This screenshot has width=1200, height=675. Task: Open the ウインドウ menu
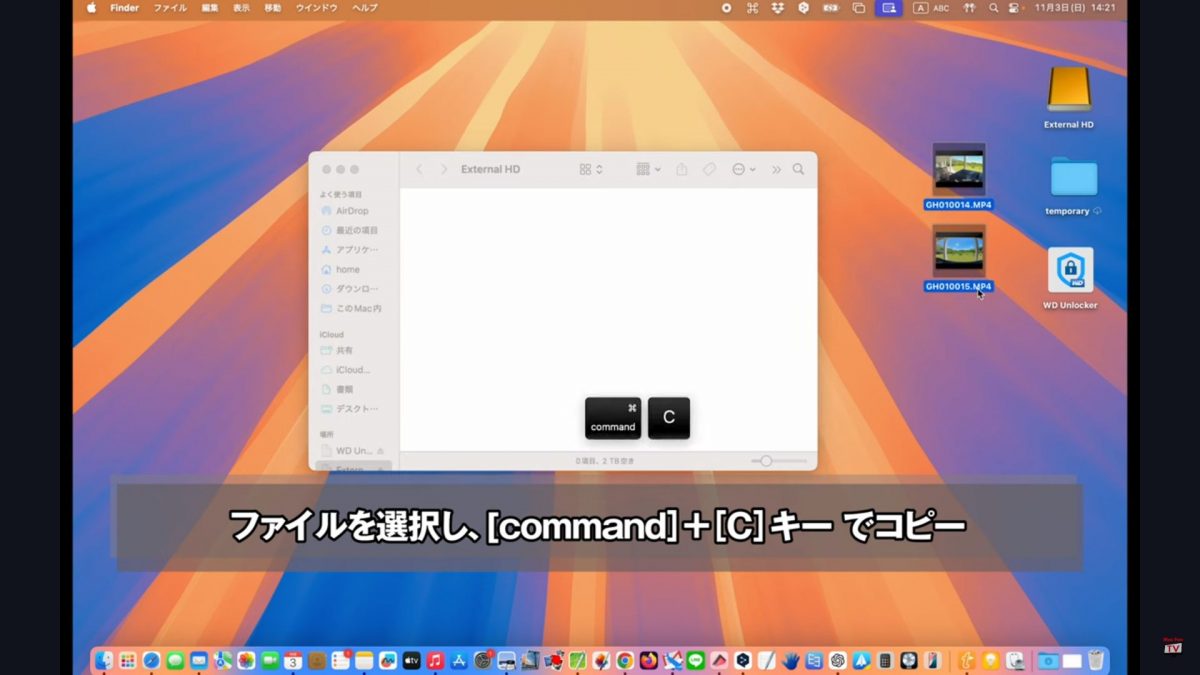316,8
